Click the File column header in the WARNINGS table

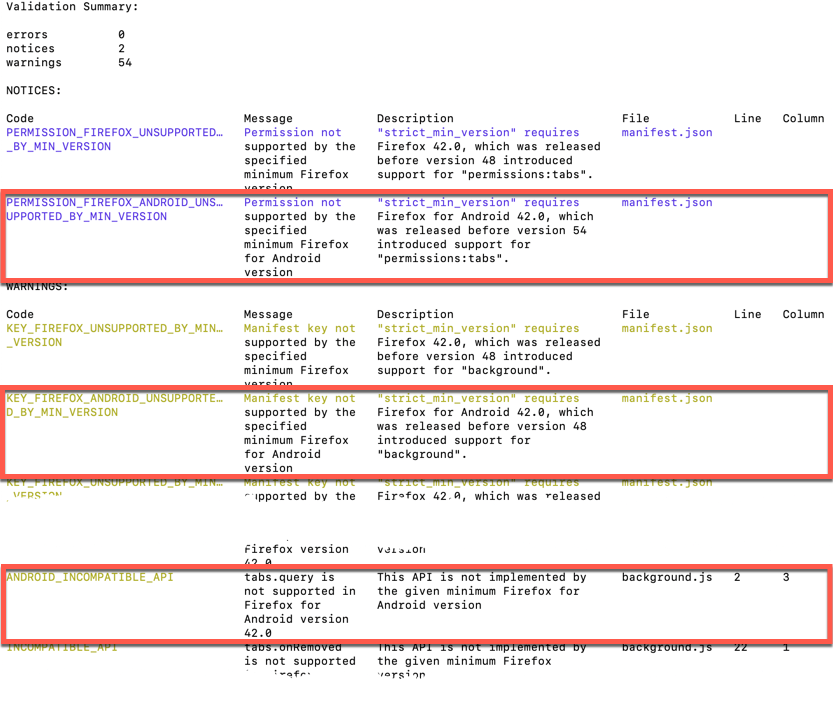[635, 314]
